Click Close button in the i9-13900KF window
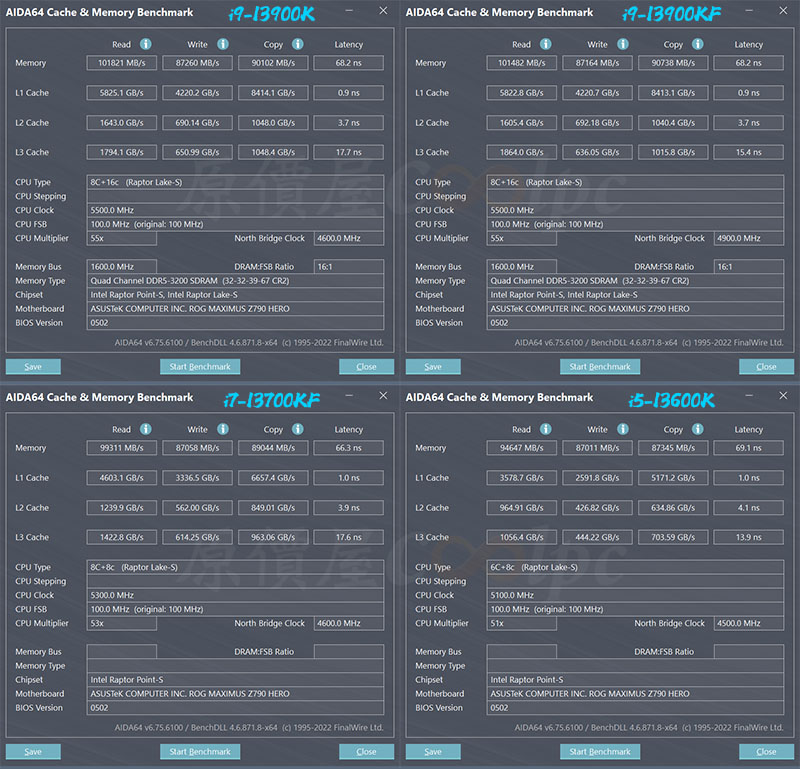Image resolution: width=800 pixels, height=769 pixels. (x=766, y=366)
